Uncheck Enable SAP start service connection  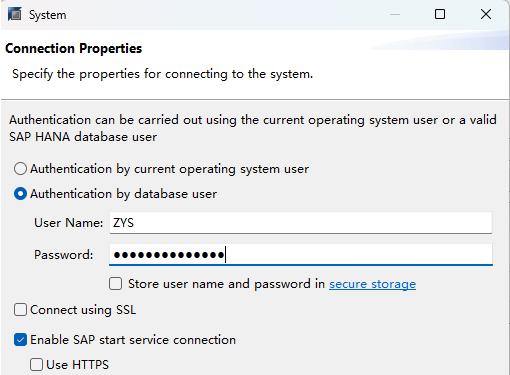(20, 340)
